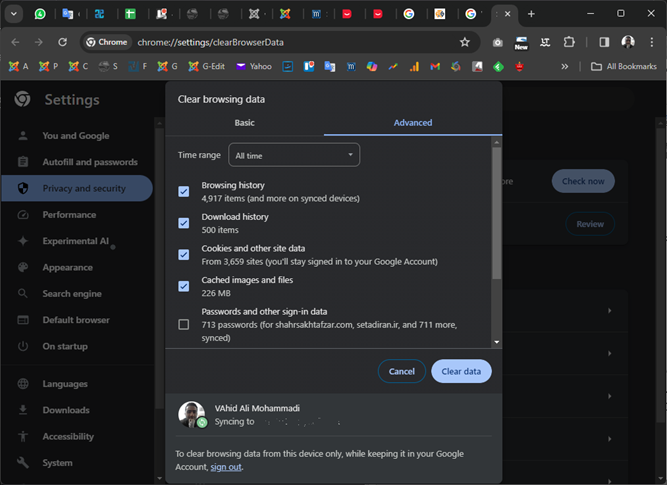Click the Languages globe icon
667x485 pixels.
[x=23, y=384]
